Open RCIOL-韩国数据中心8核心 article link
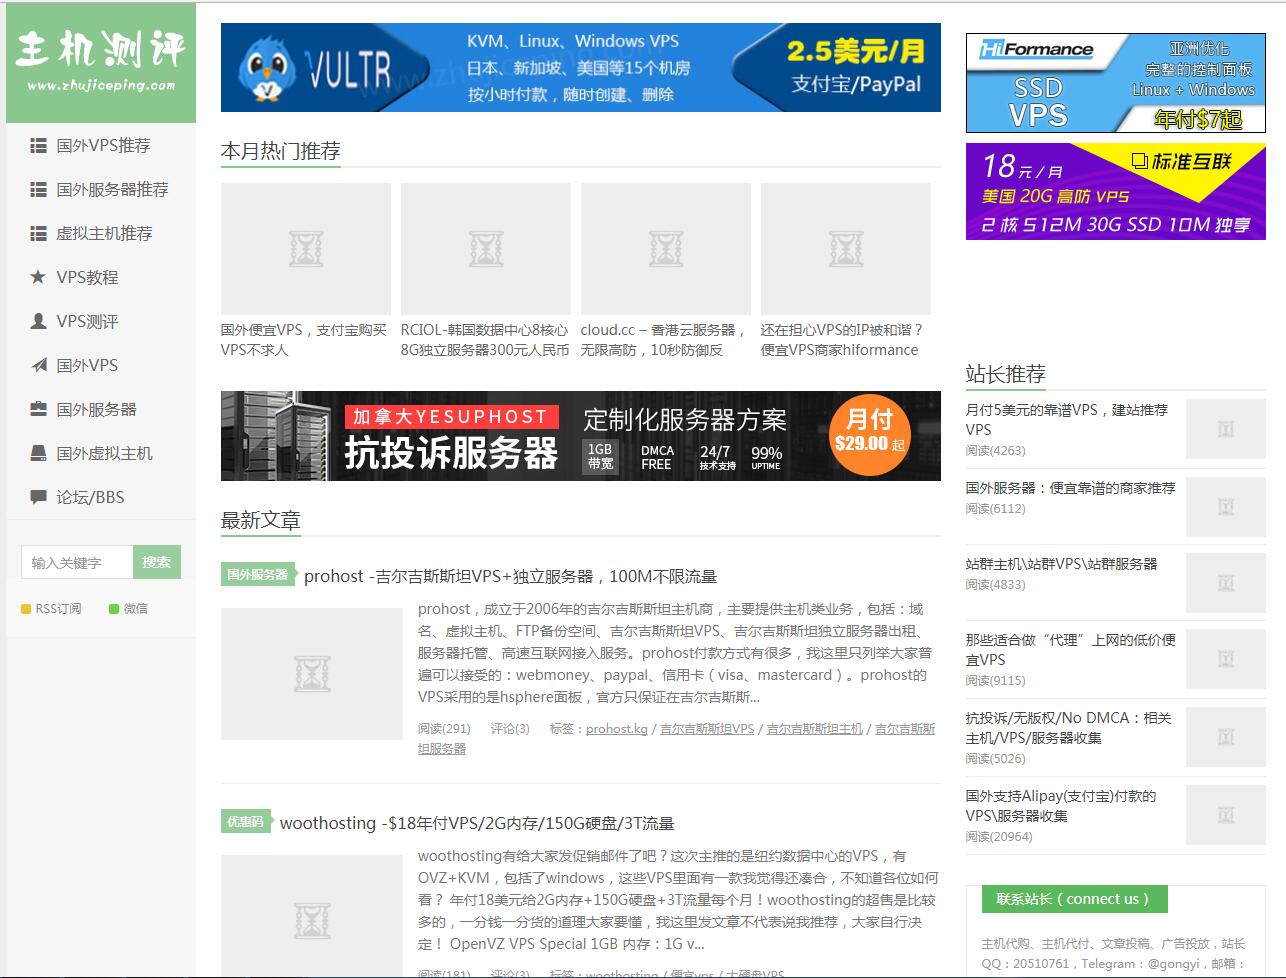1286x978 pixels. pyautogui.click(x=485, y=340)
